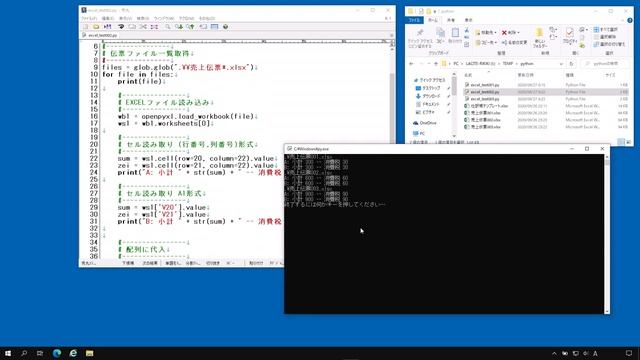Open the ウィンドウ menu in Hidemaru editor

(164, 18)
